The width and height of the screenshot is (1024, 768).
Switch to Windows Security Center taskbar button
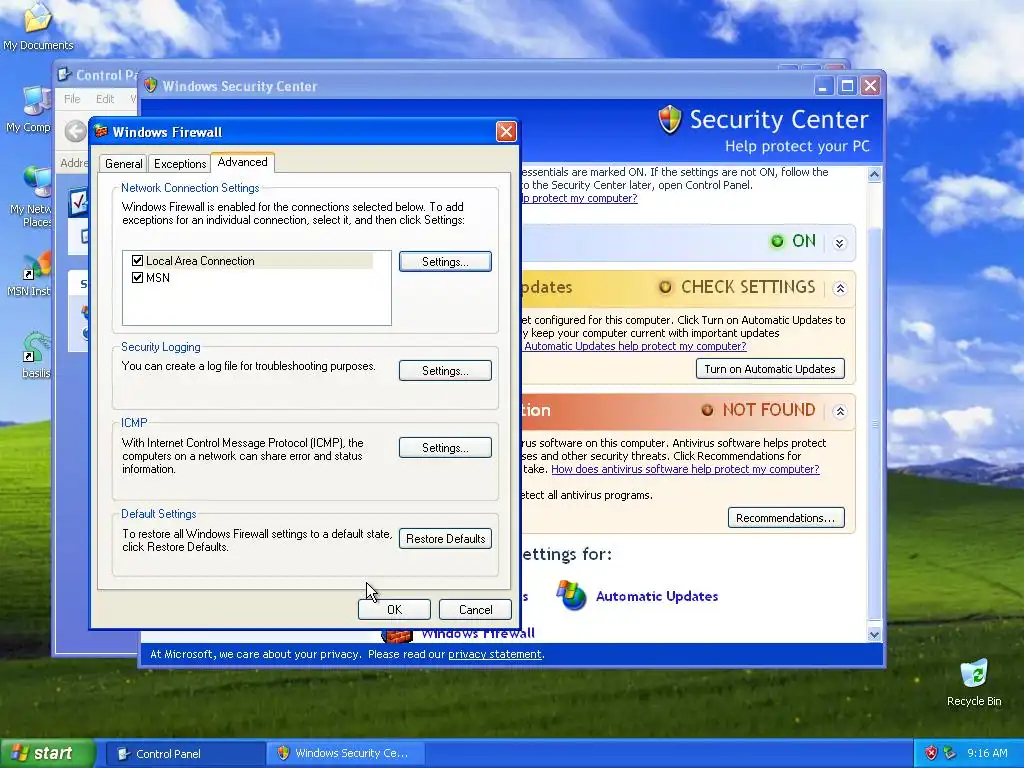tap(346, 754)
